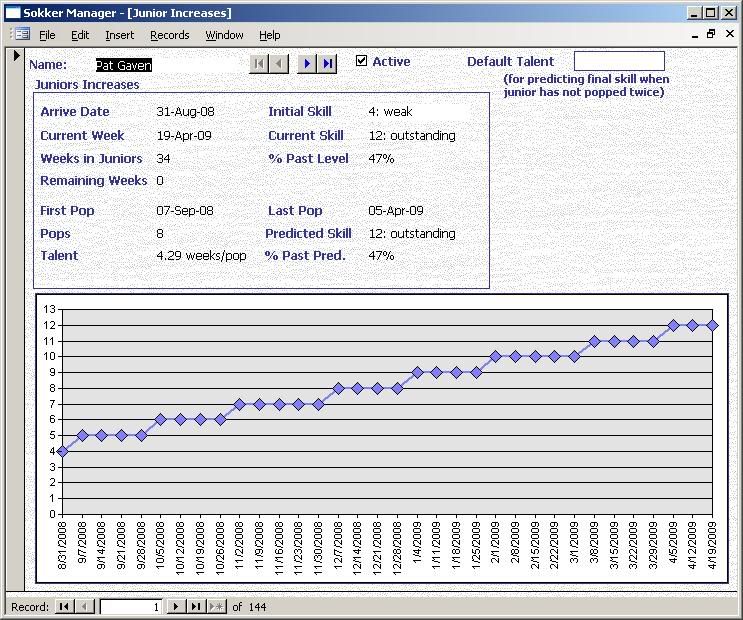The image size is (743, 620).
Task: Open the Help menu
Action: coord(270,35)
